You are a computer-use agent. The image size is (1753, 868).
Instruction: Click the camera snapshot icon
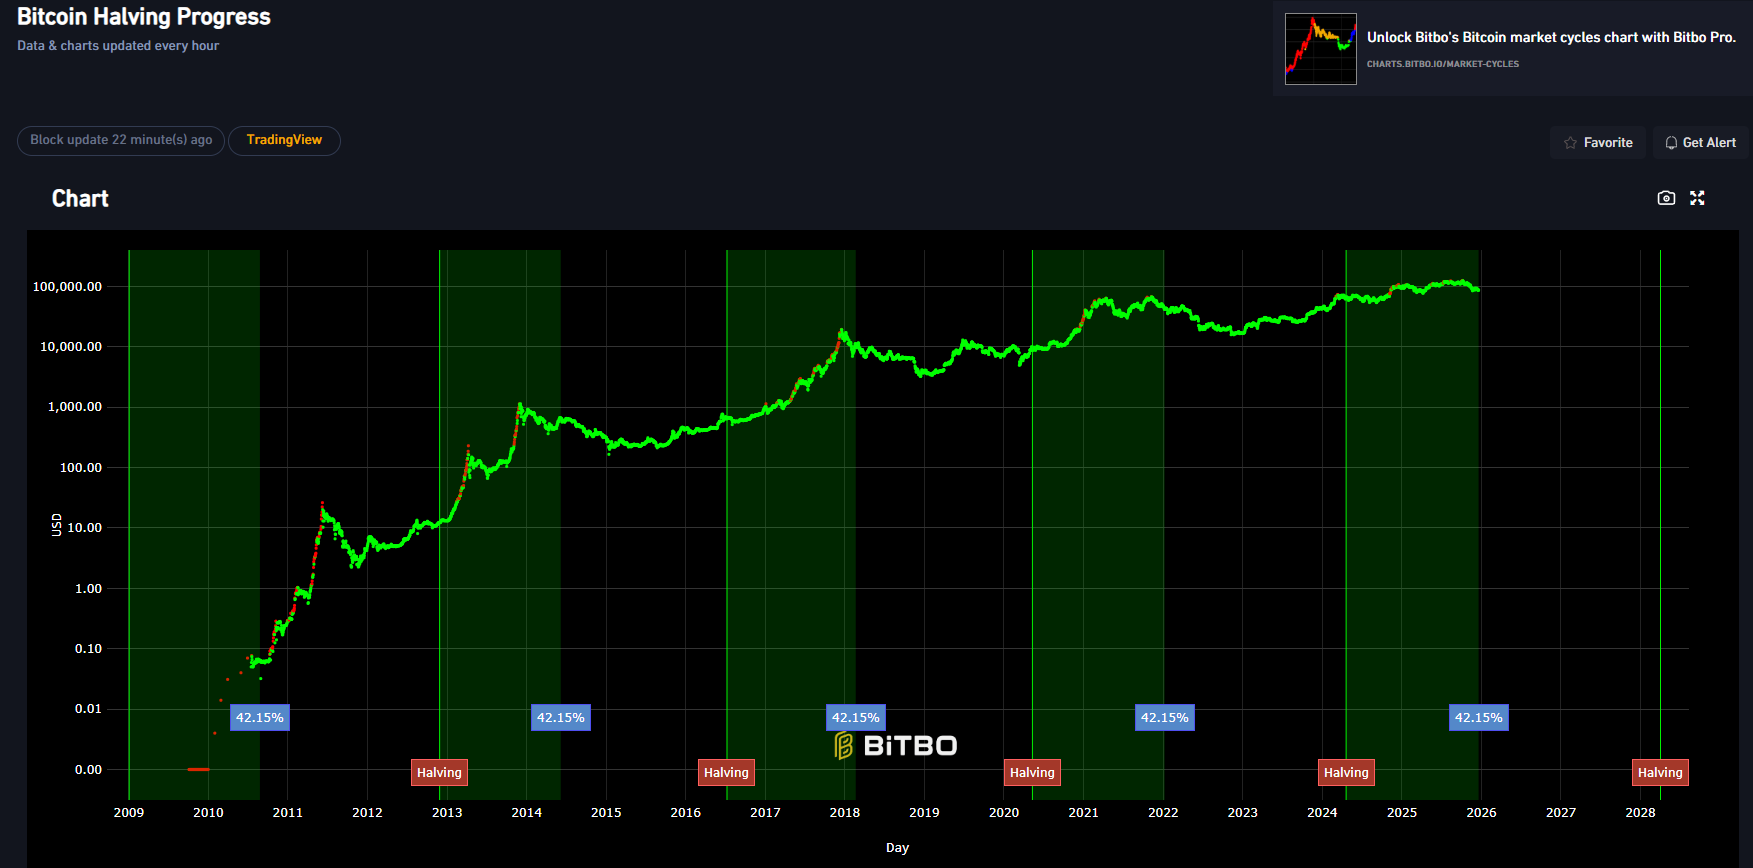(x=1666, y=198)
